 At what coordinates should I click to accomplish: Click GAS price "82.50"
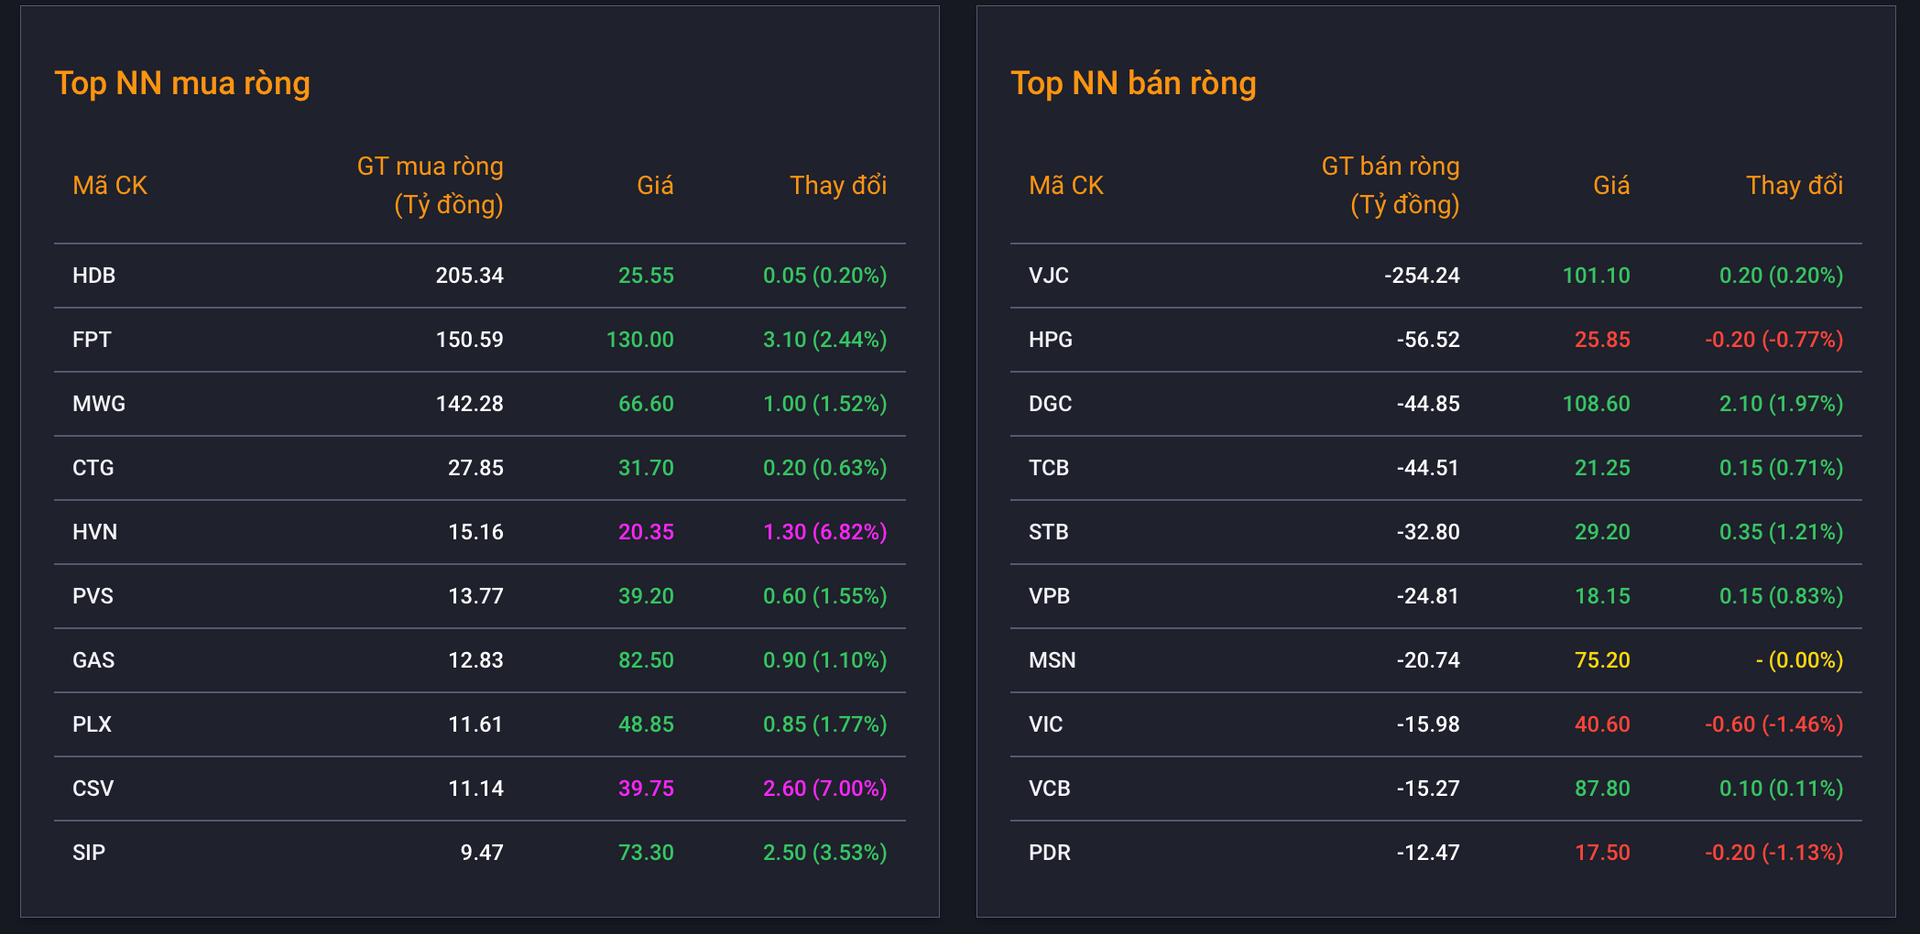click(646, 659)
